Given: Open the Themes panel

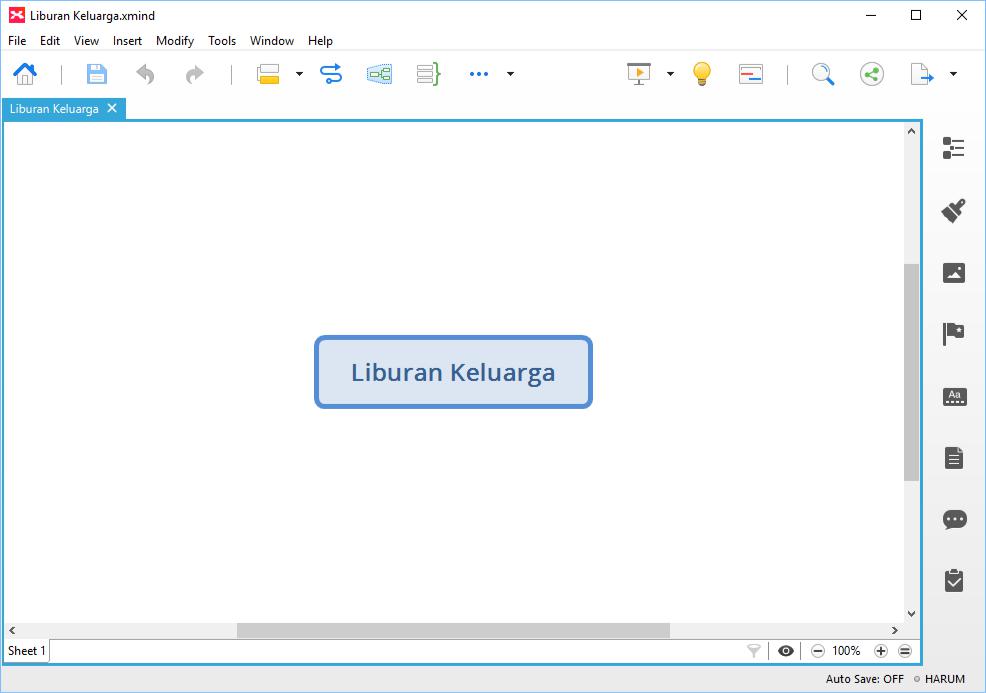Looking at the screenshot, I should coord(955,397).
